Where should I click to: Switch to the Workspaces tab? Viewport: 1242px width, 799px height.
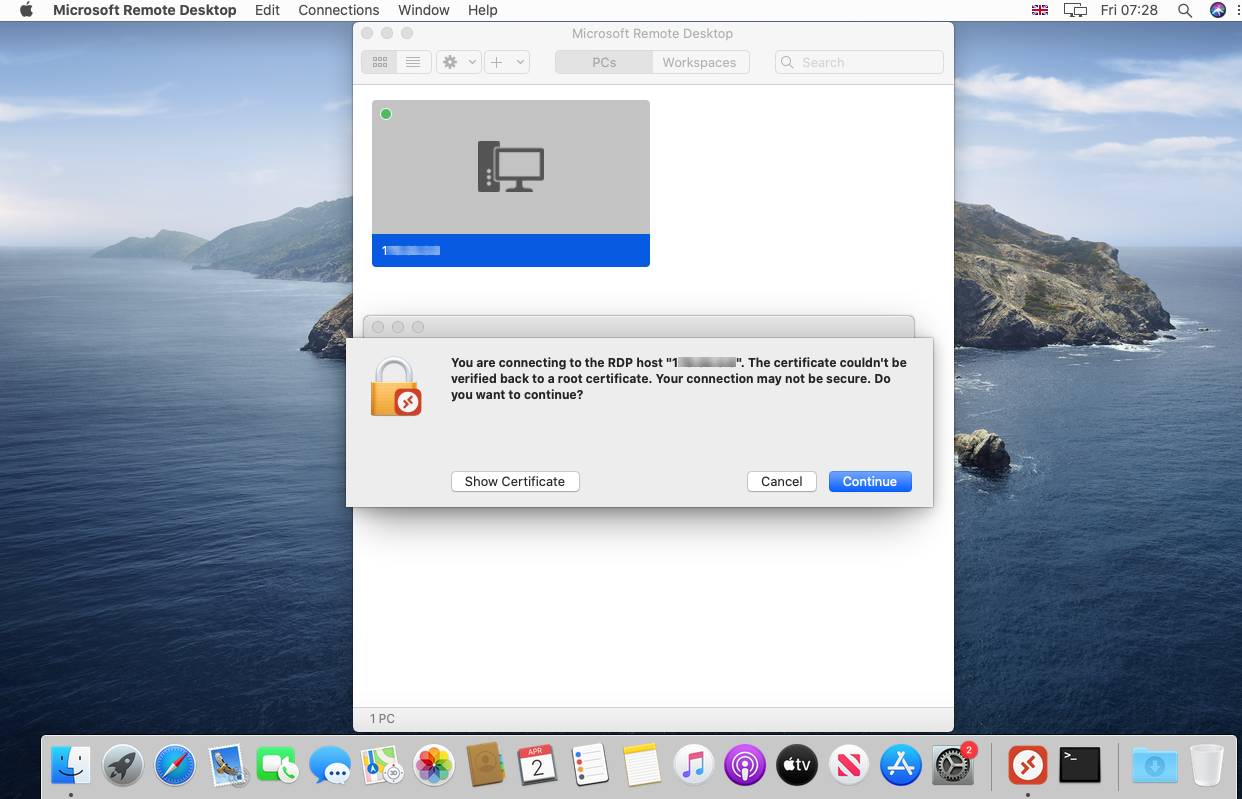point(699,62)
